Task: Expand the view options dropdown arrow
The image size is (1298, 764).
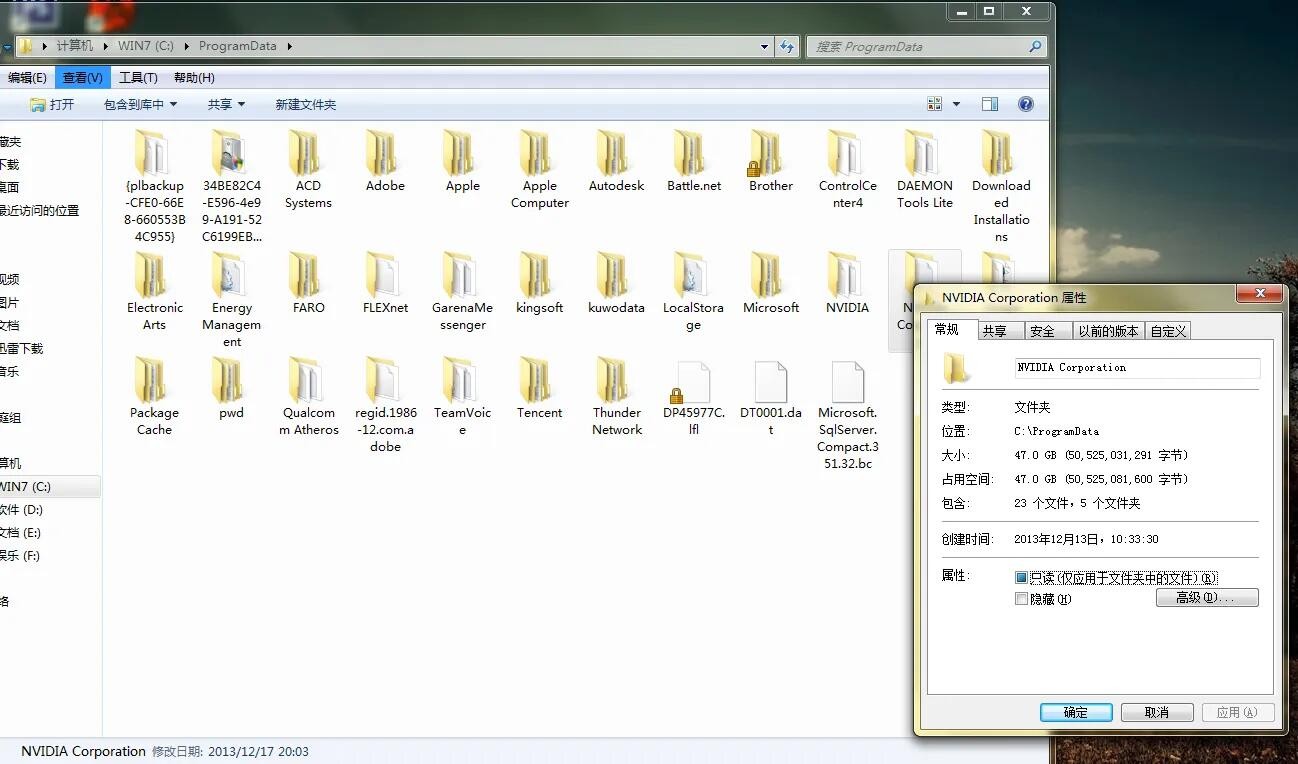Action: click(956, 104)
